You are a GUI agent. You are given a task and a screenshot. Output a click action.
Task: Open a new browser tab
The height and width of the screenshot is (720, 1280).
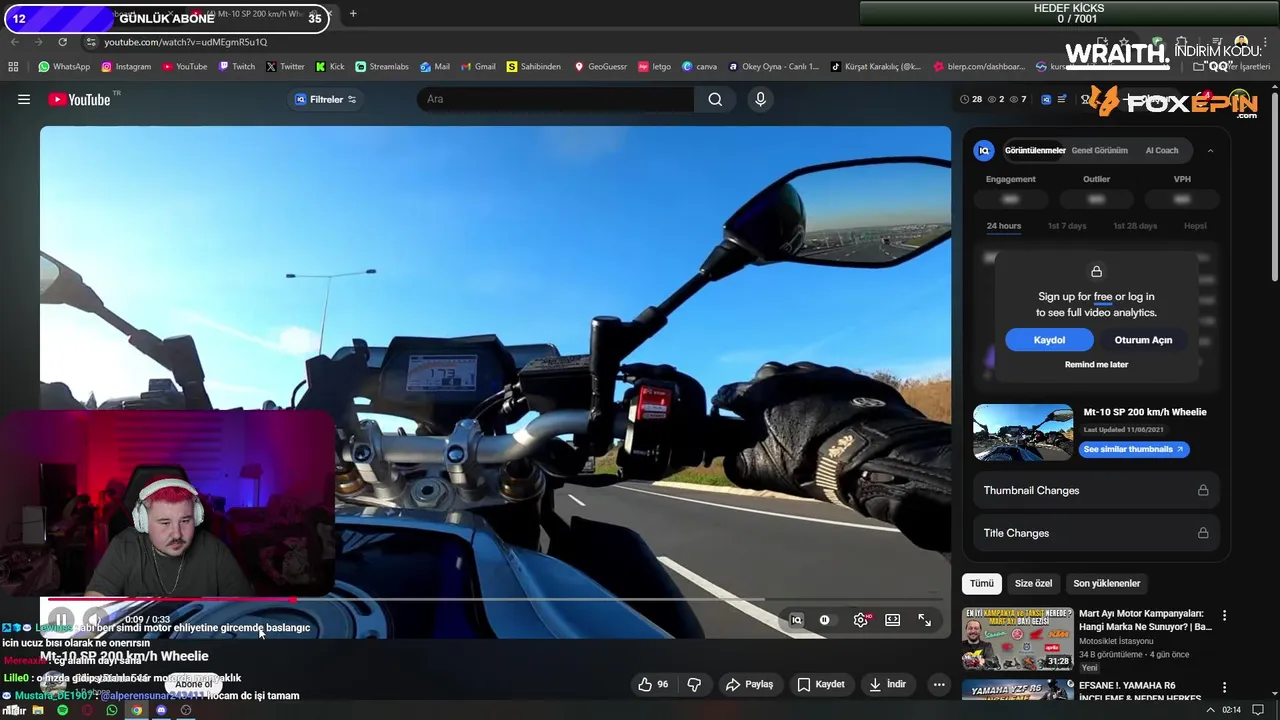353,14
